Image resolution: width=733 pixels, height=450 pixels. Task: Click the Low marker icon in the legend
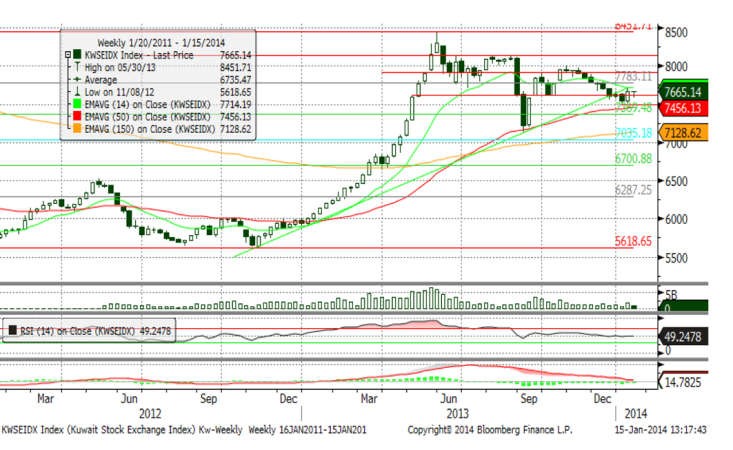click(77, 92)
